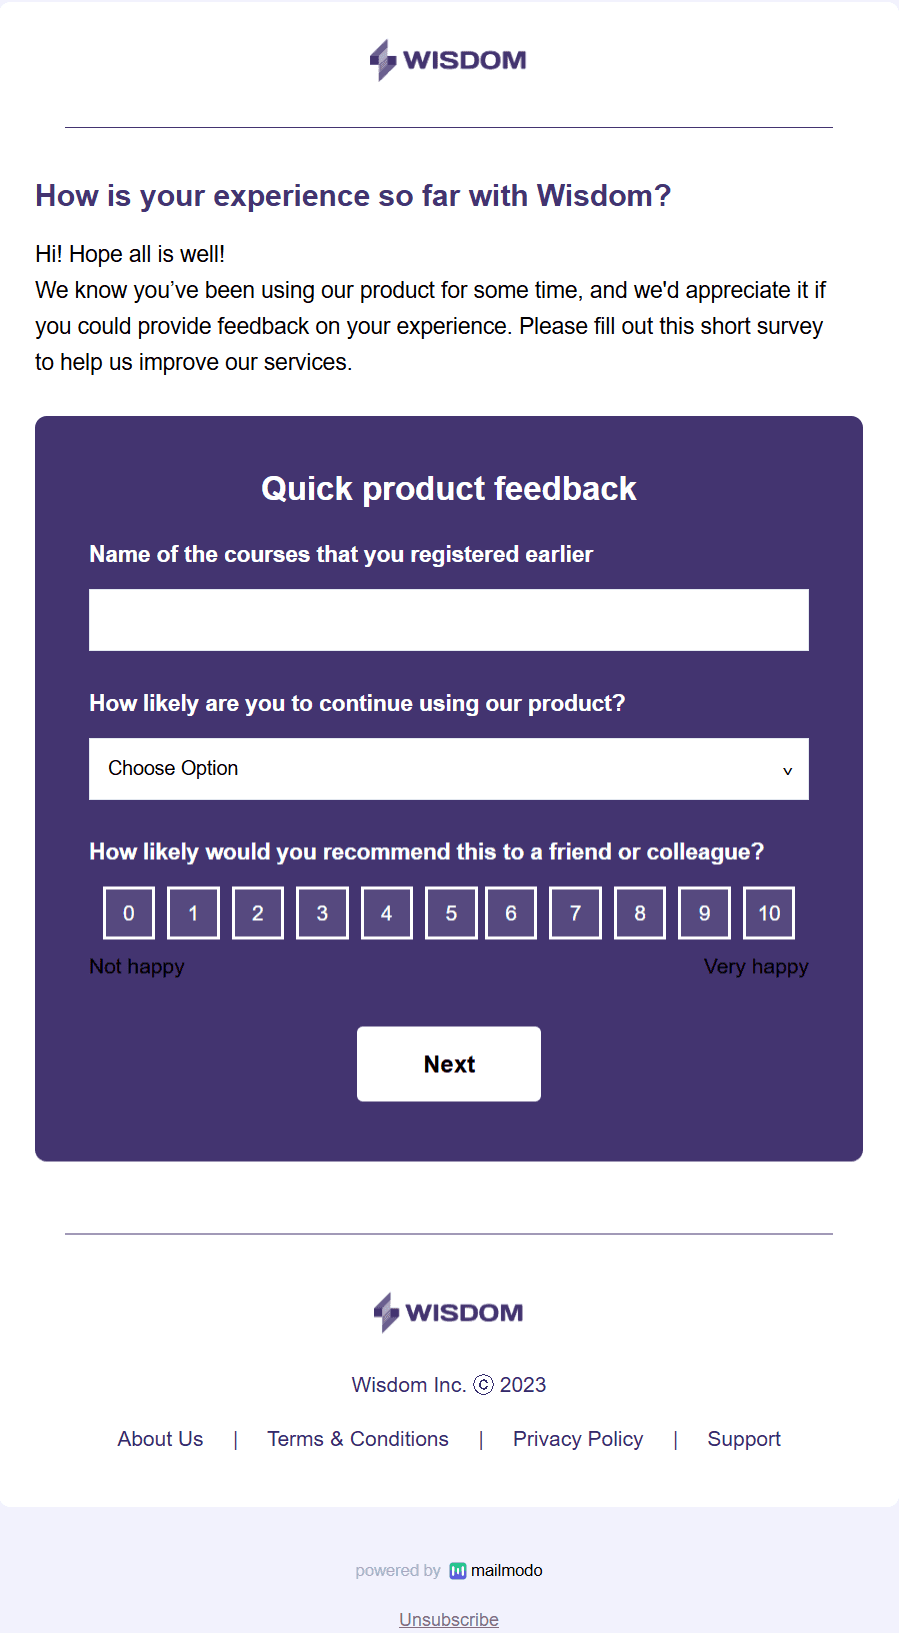Visit the About Us page
The image size is (899, 1635).
point(159,1438)
